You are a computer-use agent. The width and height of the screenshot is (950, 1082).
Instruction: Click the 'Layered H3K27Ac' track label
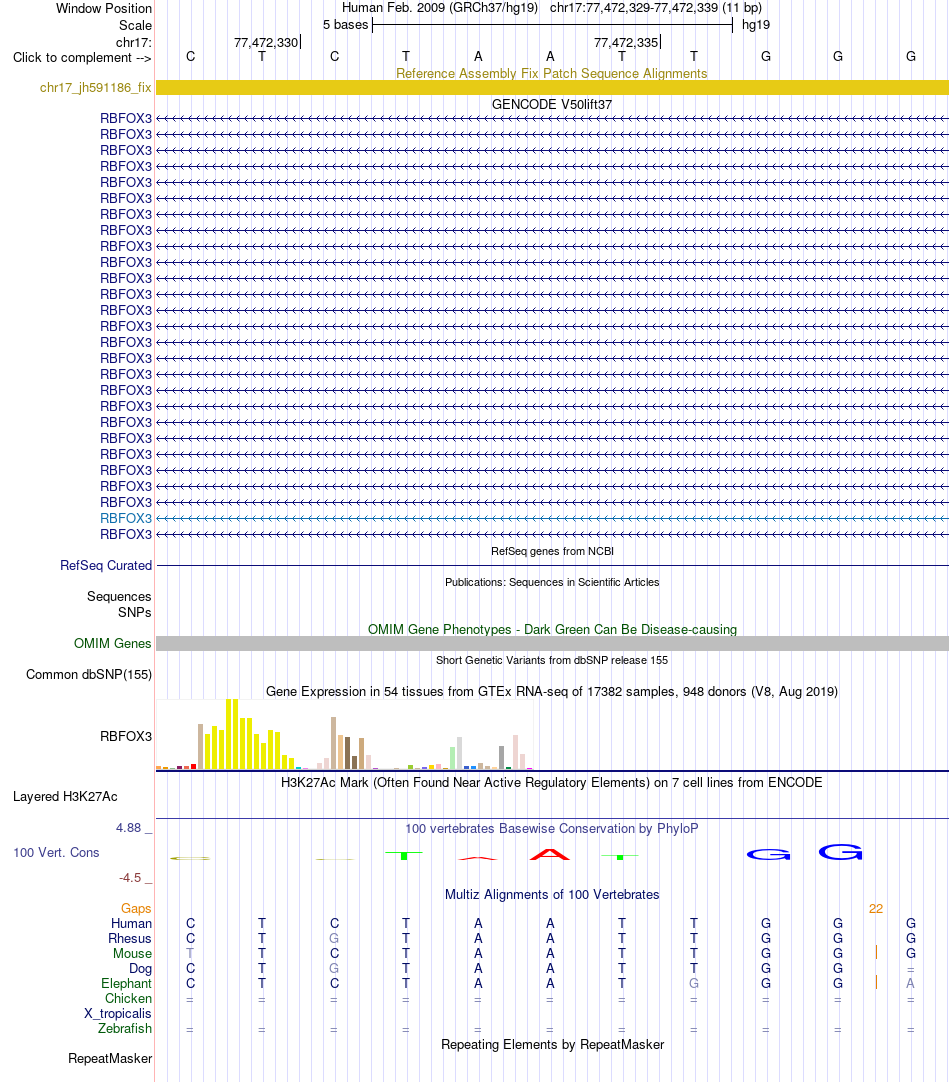(65, 796)
